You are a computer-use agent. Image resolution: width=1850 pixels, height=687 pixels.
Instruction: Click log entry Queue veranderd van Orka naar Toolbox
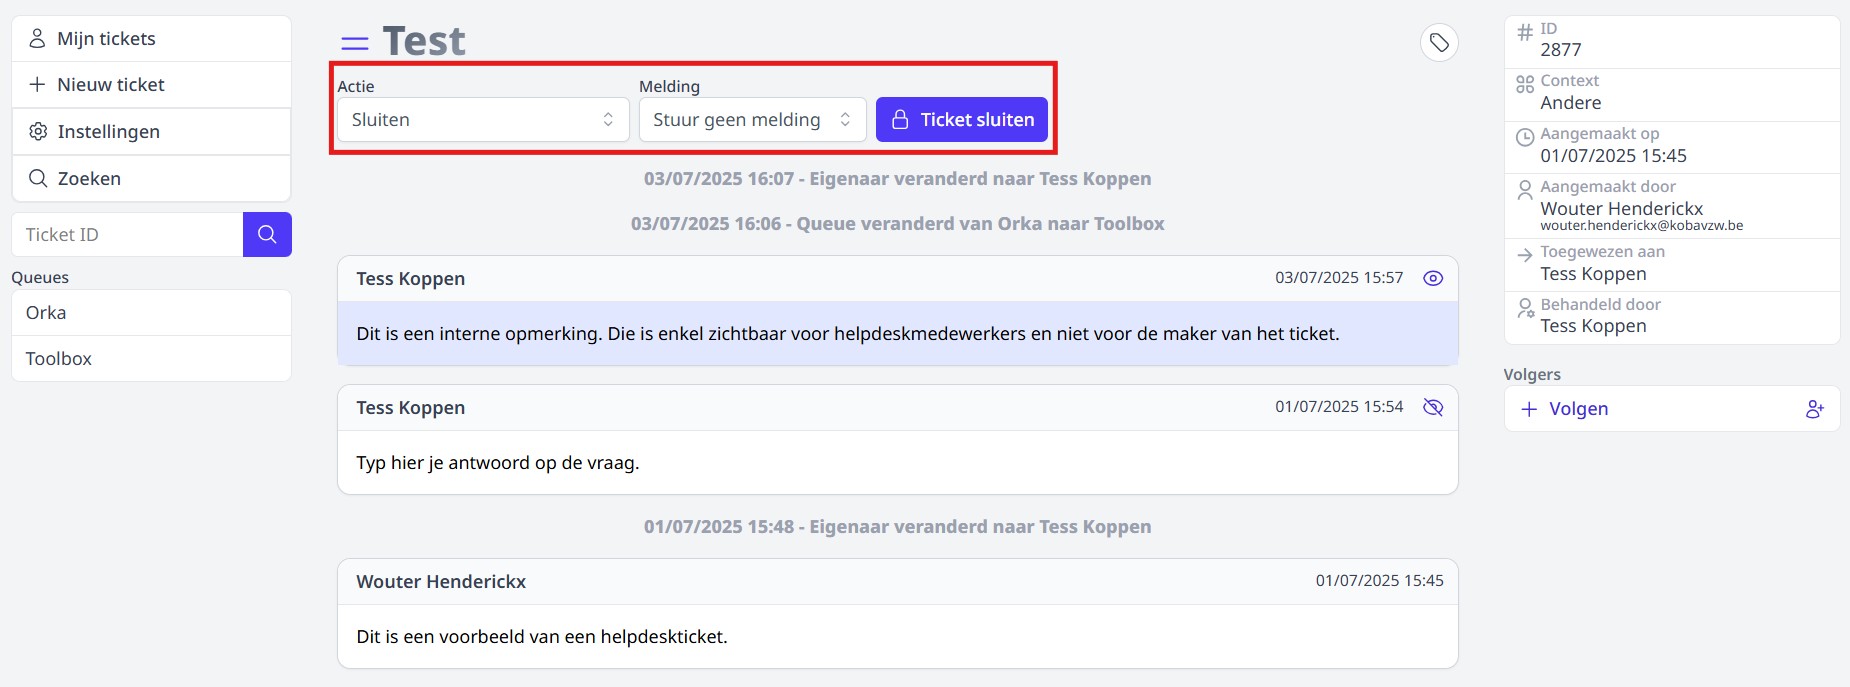tap(897, 224)
